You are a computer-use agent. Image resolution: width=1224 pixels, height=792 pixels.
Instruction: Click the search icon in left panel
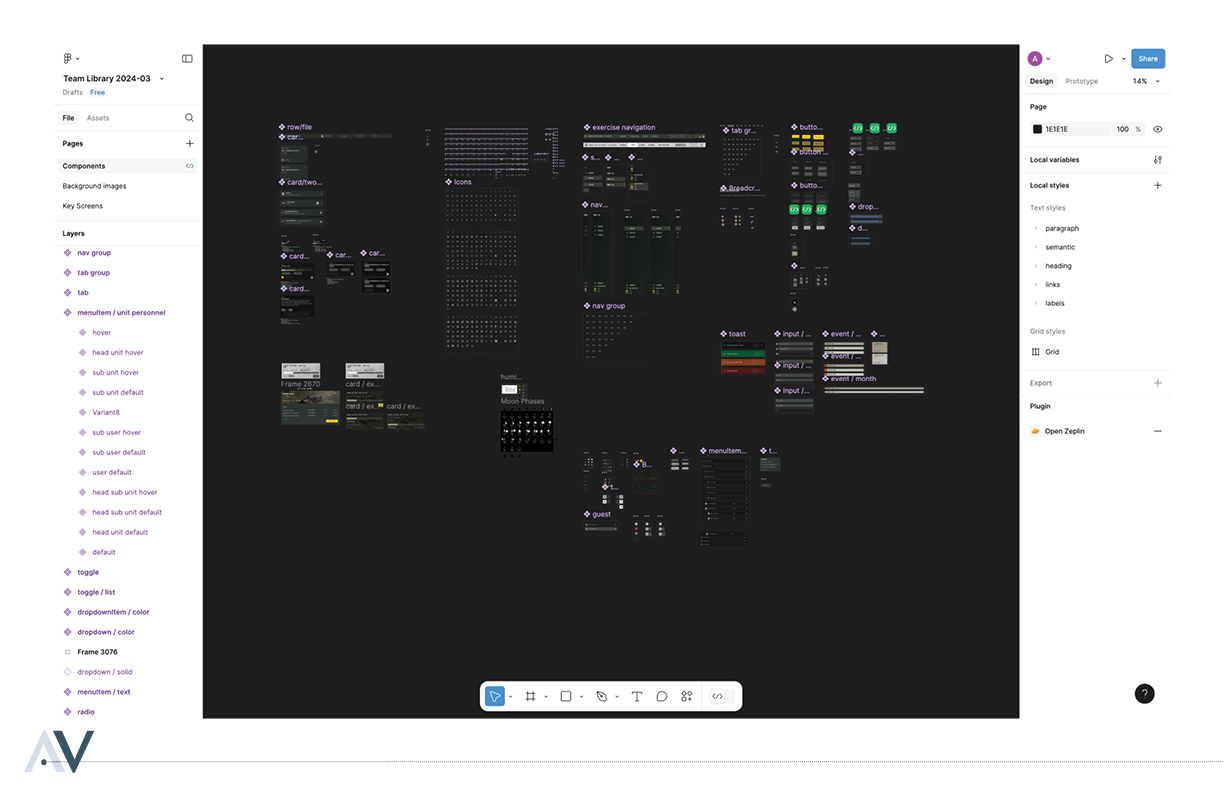tap(189, 118)
